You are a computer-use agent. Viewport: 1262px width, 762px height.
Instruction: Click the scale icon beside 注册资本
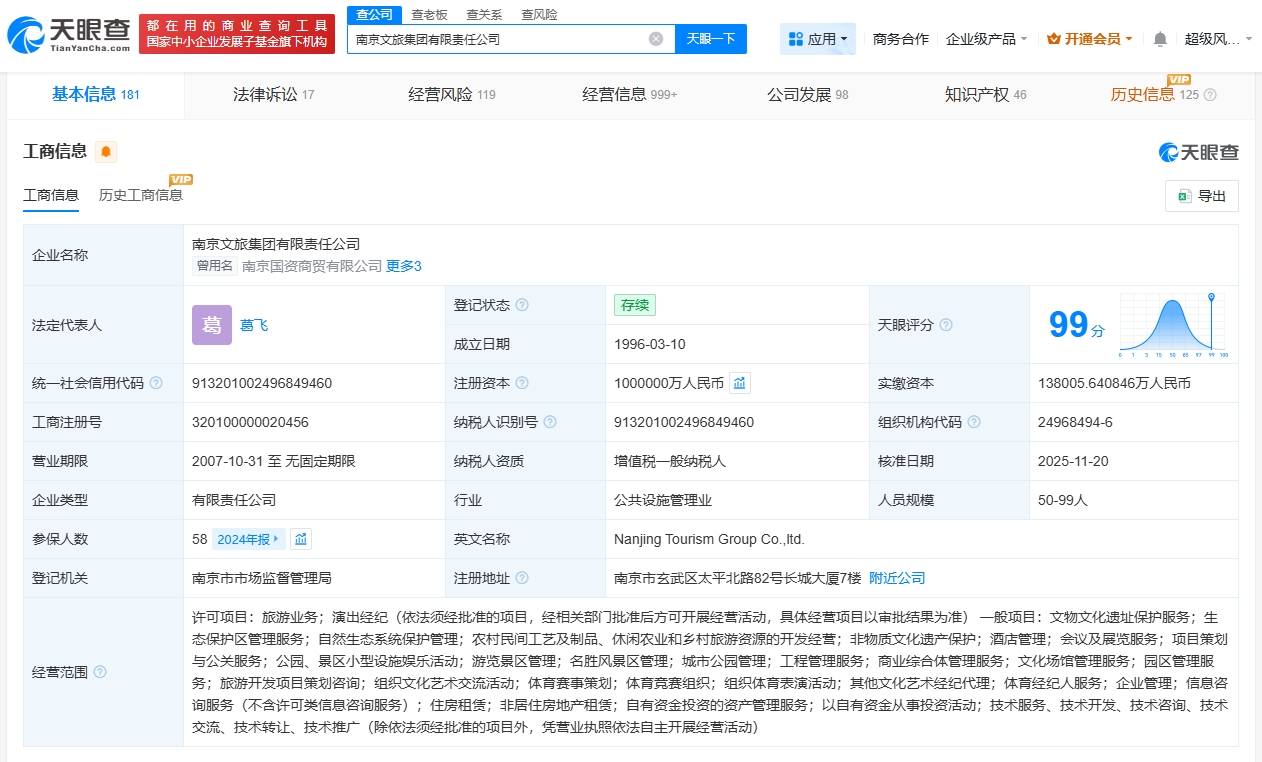click(x=739, y=383)
